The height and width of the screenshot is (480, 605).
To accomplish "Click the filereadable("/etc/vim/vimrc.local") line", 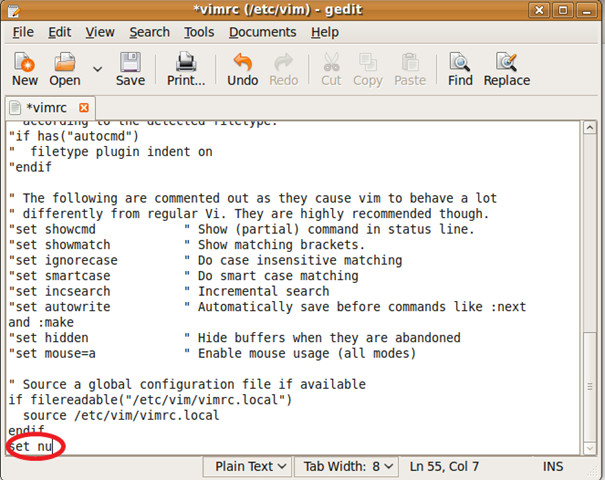I will (150, 400).
